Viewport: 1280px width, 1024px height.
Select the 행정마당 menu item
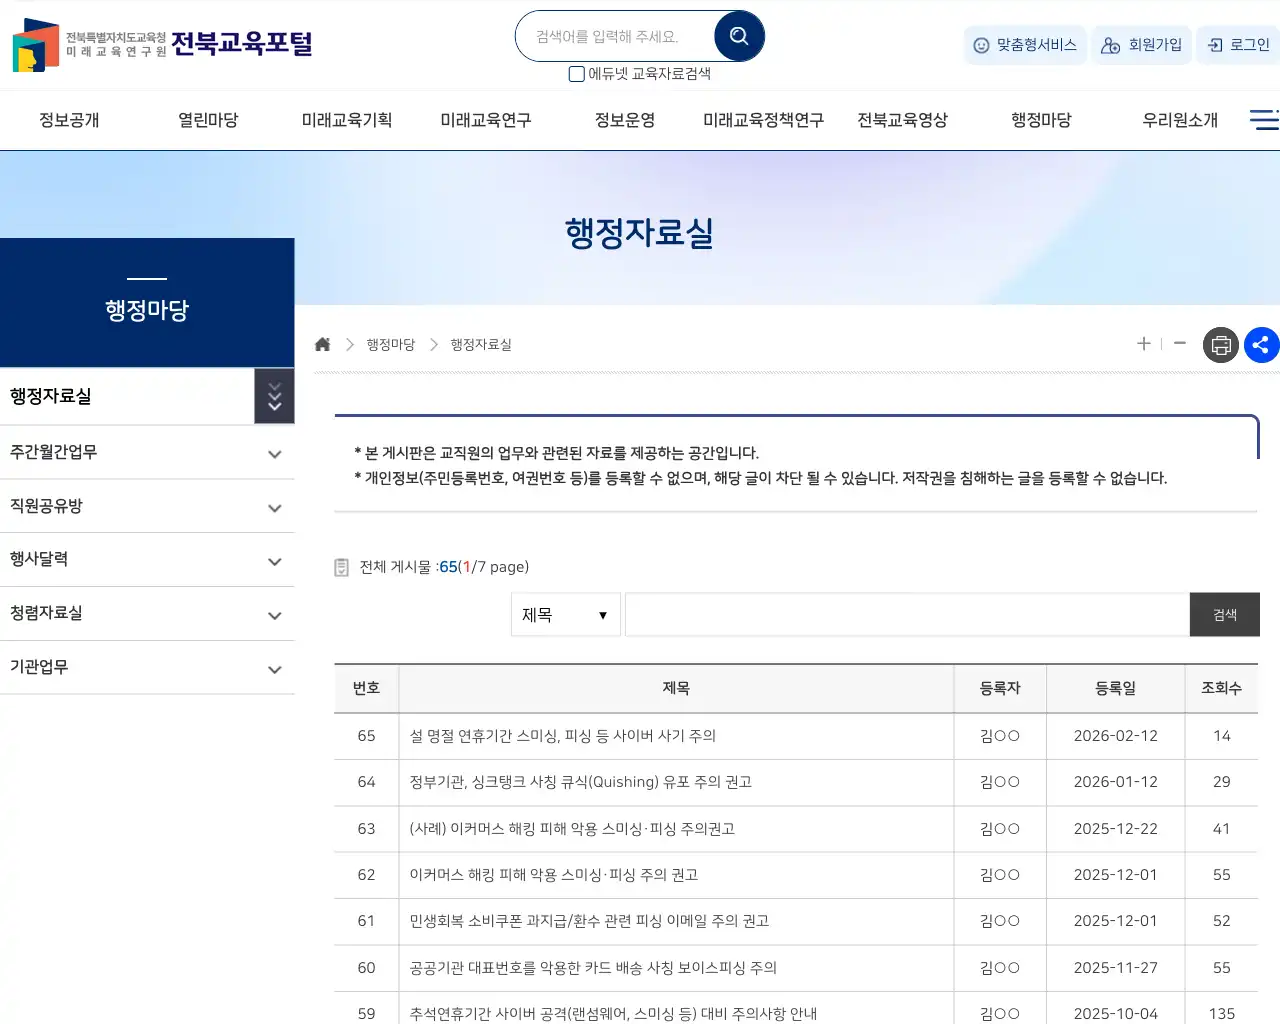[1040, 119]
